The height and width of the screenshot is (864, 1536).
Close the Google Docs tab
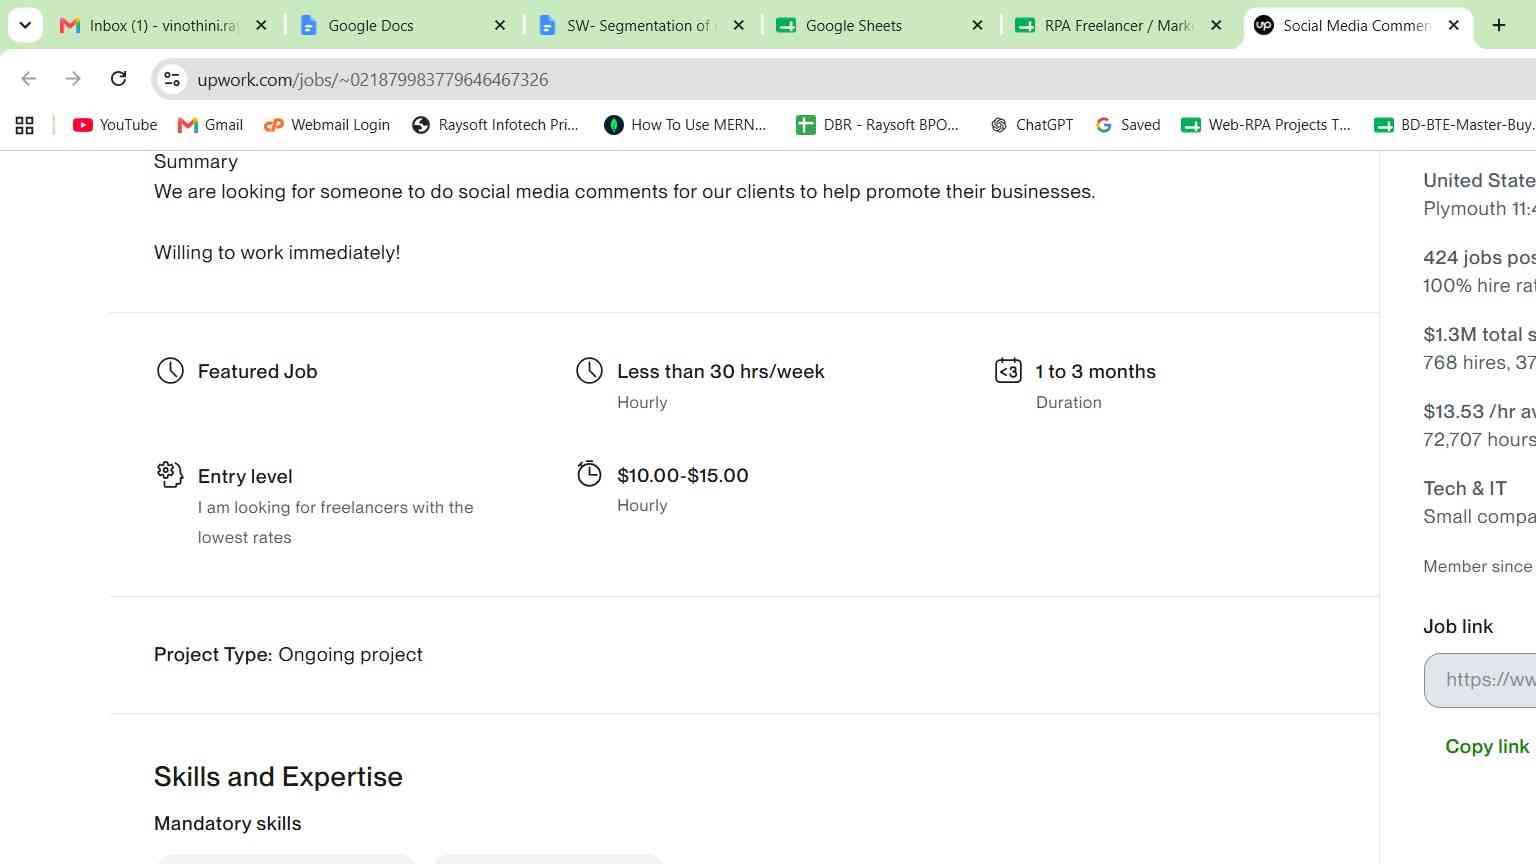[500, 25]
